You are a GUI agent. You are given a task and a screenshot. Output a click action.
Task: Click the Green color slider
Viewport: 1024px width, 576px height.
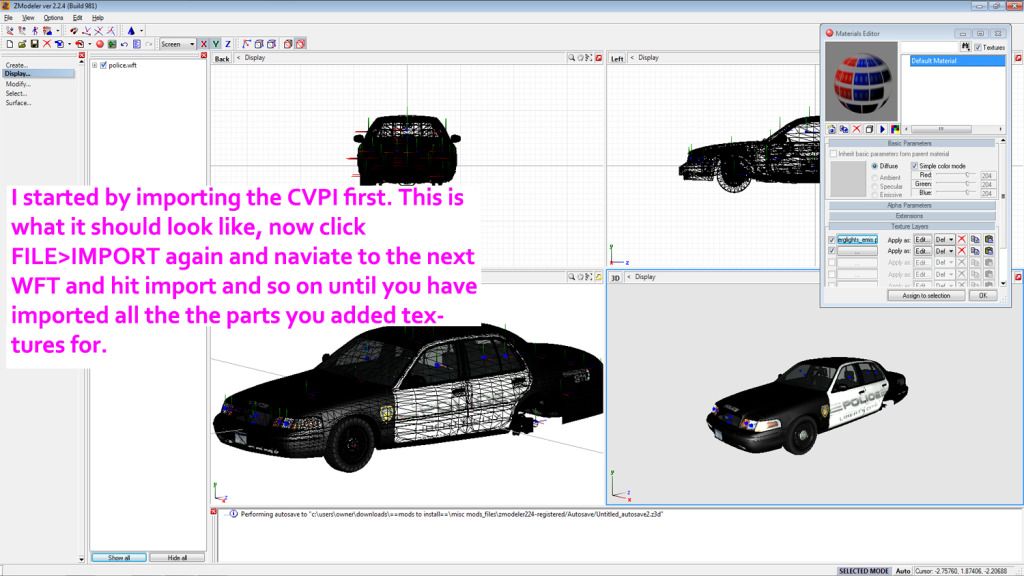point(954,184)
